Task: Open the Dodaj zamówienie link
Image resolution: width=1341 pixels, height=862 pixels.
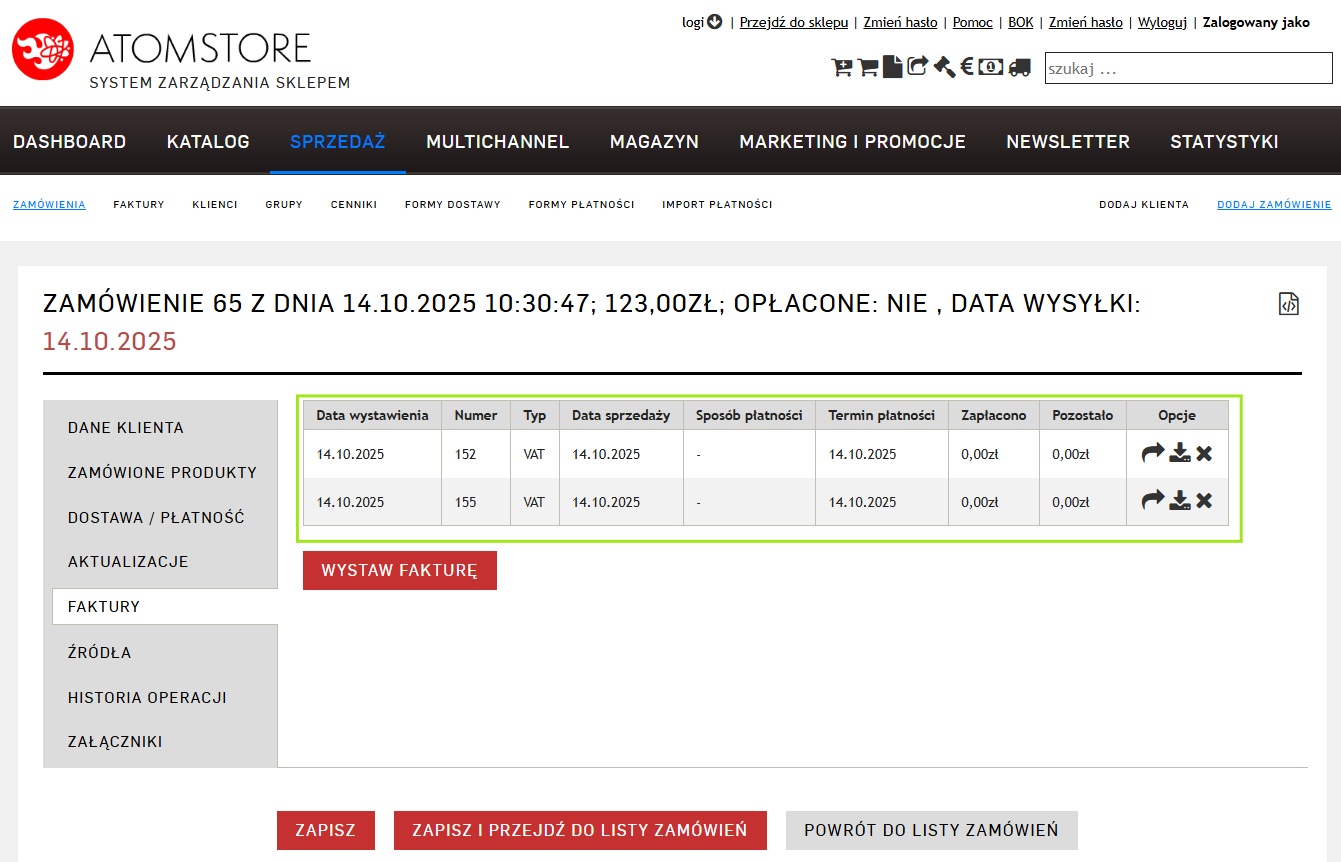Action: 1274,204
